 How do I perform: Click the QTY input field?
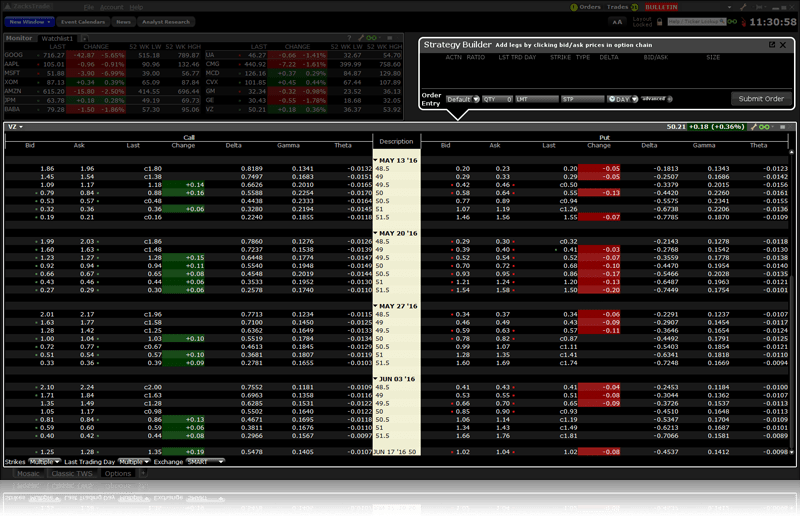click(x=497, y=99)
